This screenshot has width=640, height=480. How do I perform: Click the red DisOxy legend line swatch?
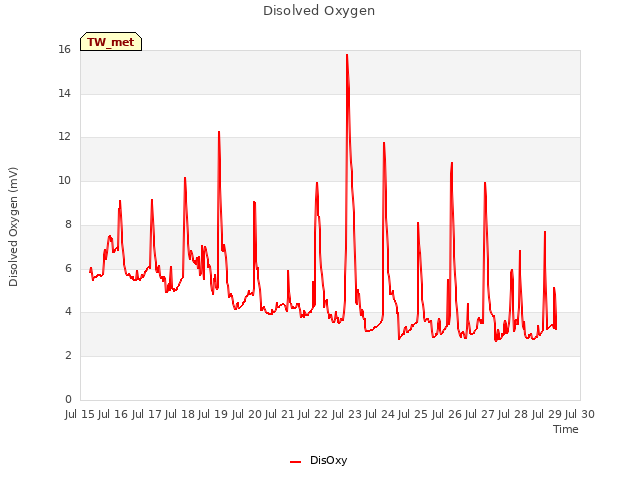pyautogui.click(x=296, y=462)
